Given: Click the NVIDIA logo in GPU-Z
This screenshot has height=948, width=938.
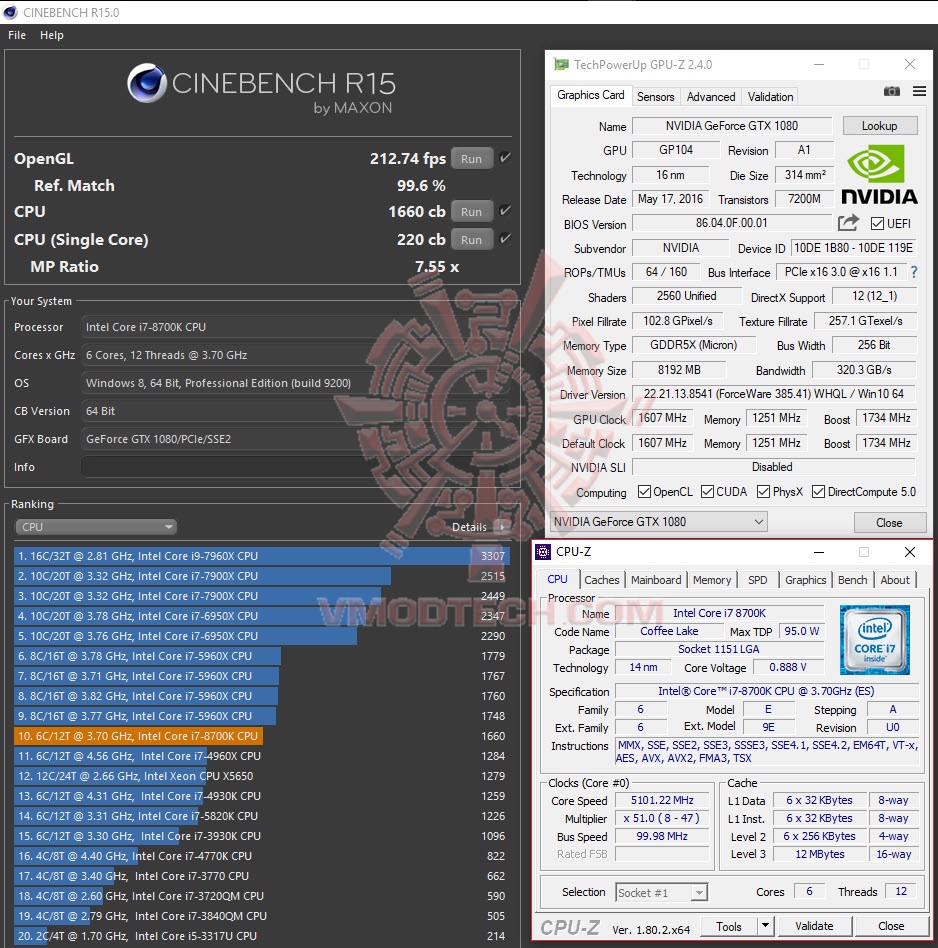Looking at the screenshot, I should point(879,175).
